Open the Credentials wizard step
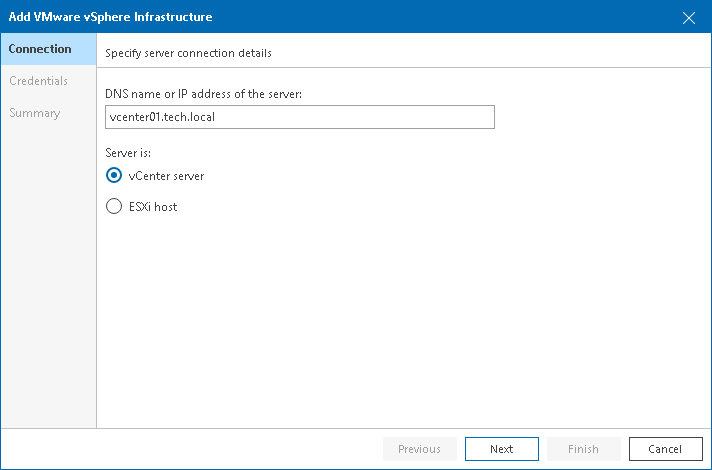Screen dimensions: 712x470 point(39,81)
